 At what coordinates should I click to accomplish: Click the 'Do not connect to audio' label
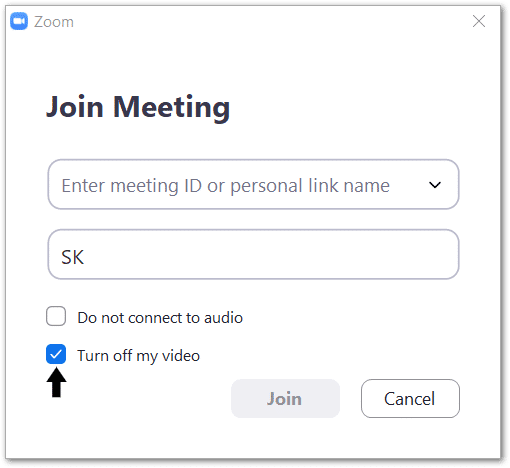160,318
